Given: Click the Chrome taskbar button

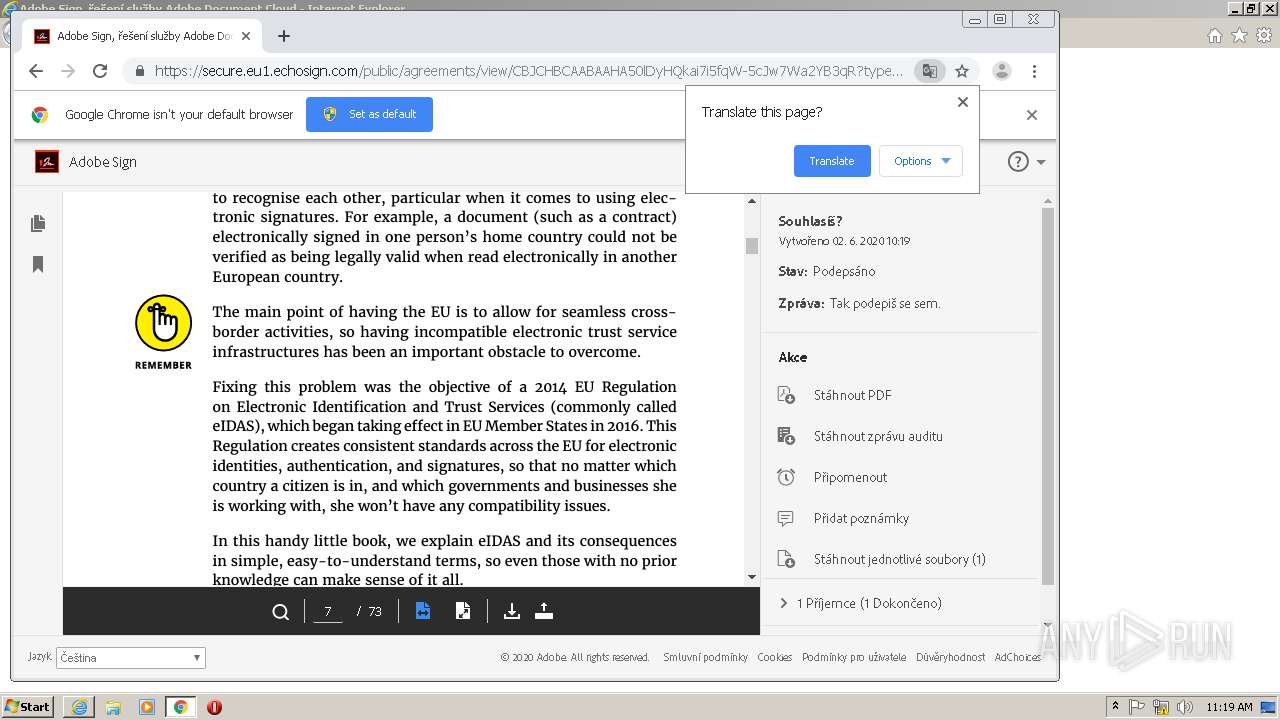Looking at the screenshot, I should 181,707.
